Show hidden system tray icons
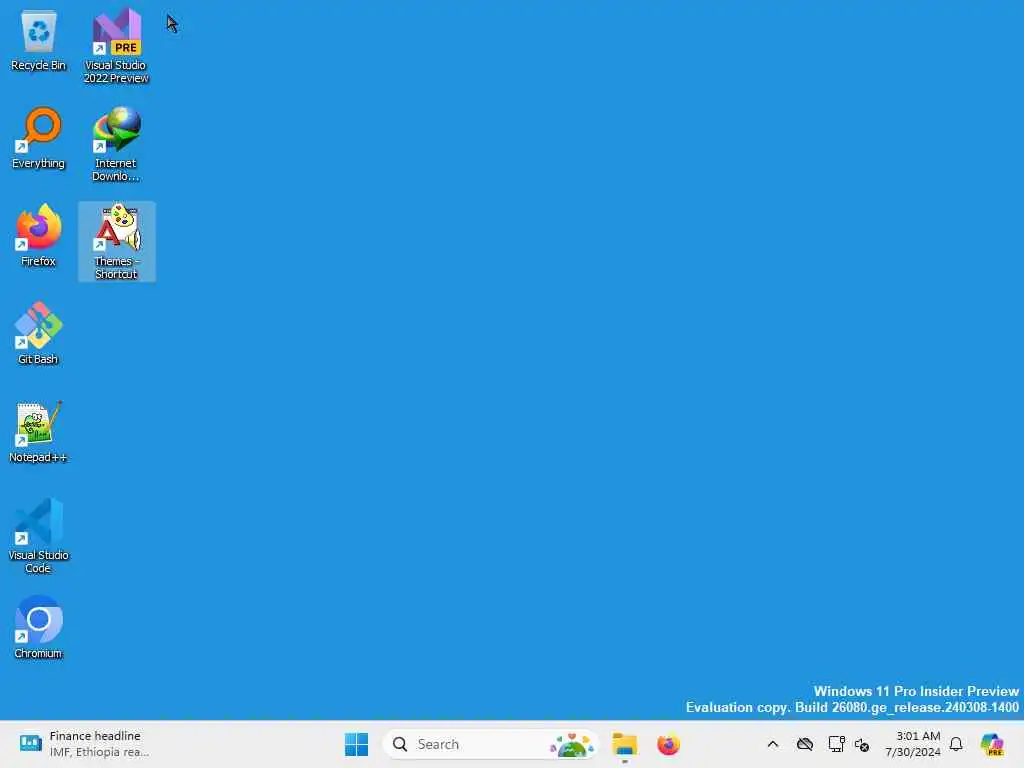The image size is (1024, 768). coord(773,744)
